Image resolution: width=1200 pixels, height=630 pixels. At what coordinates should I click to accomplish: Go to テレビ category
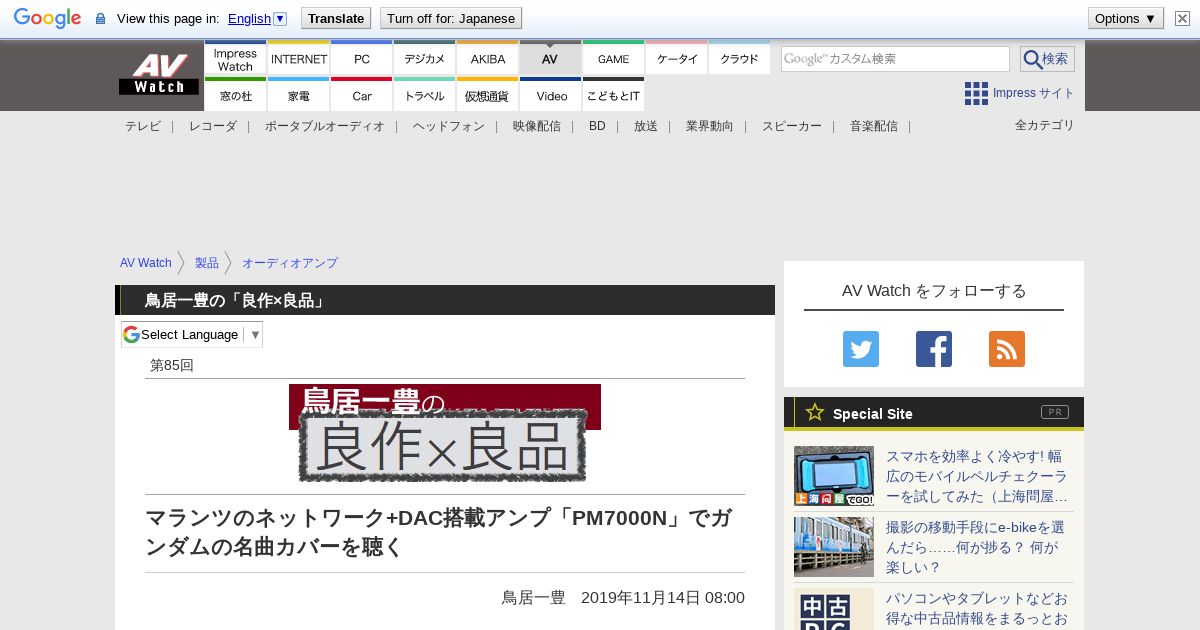pos(143,126)
